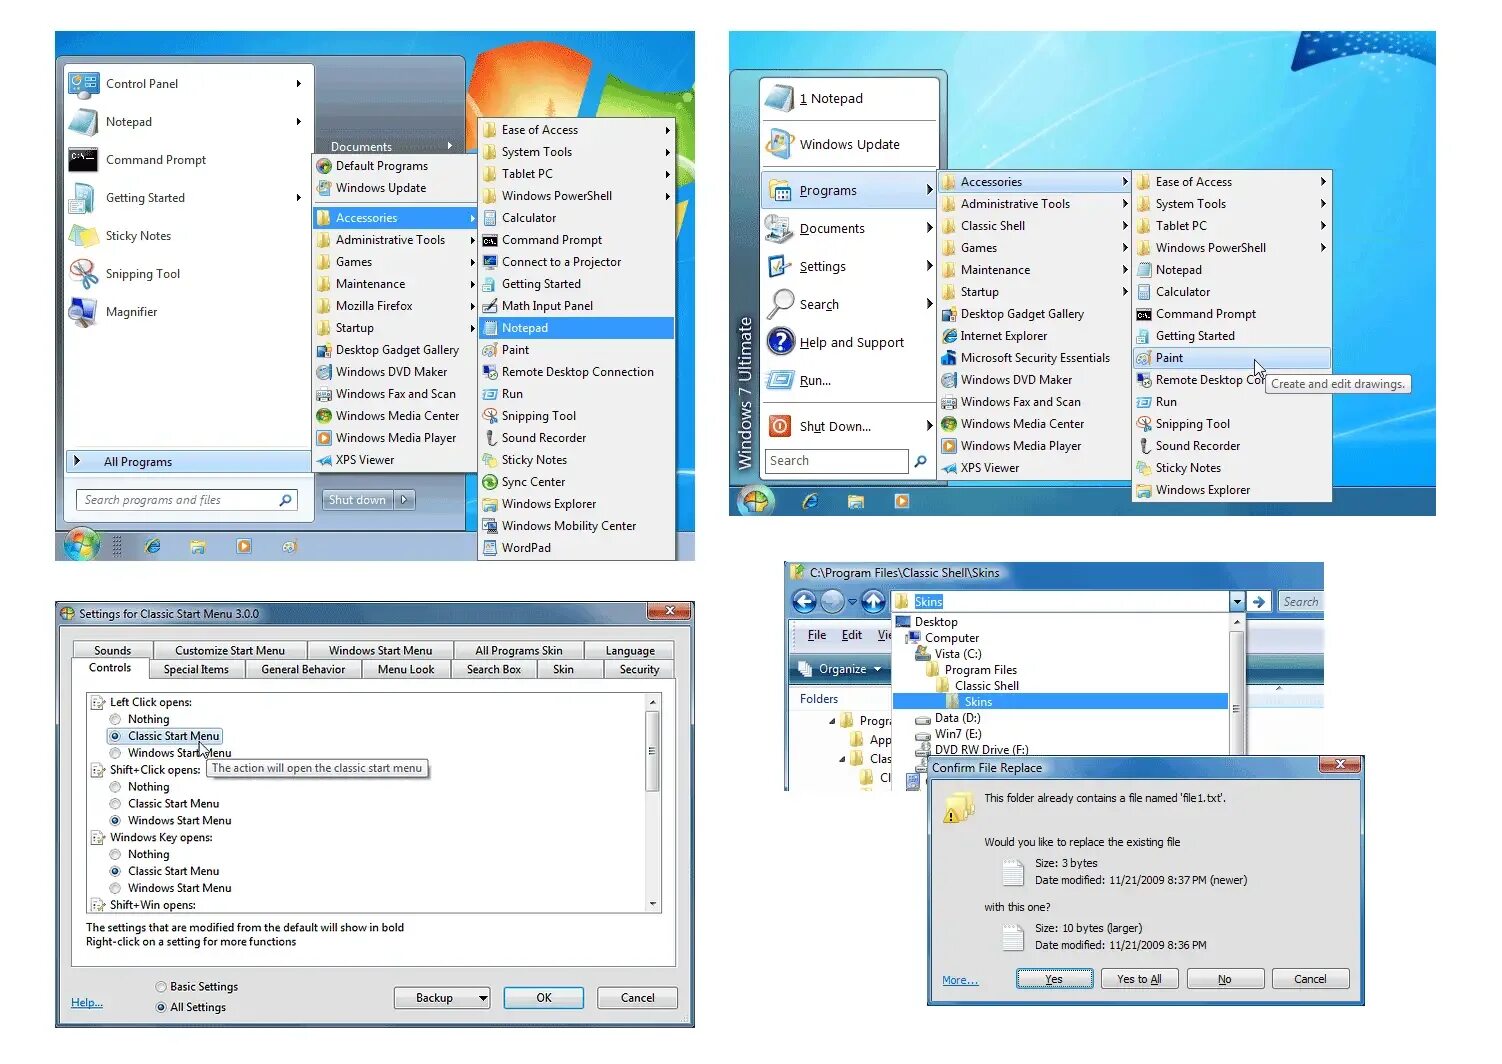
Task: Switch to the Menu Look tab
Action: [406, 670]
